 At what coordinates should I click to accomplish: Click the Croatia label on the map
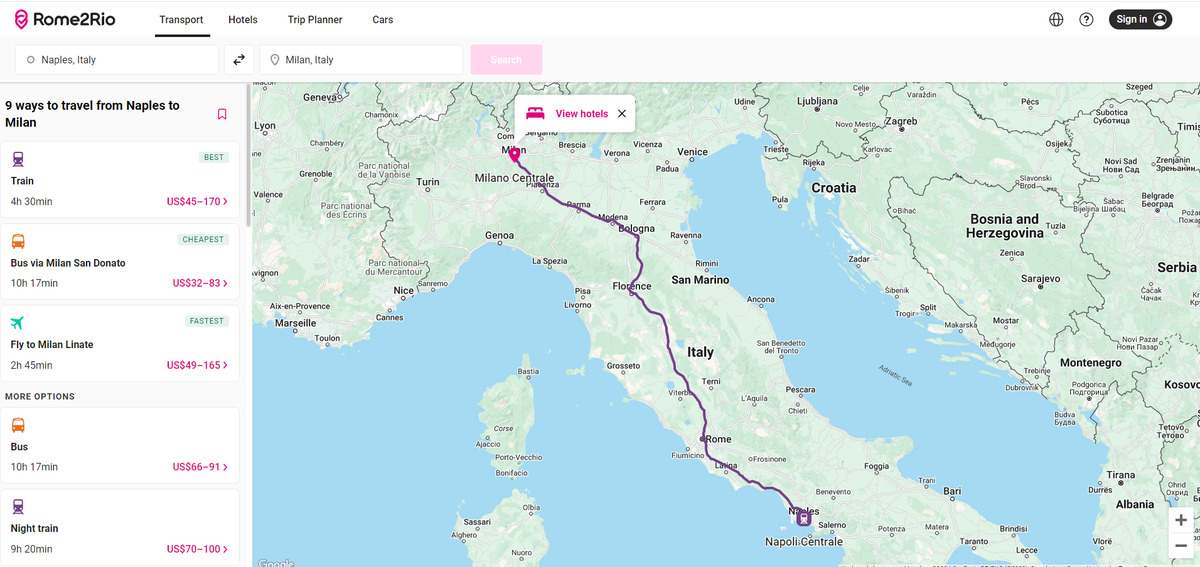(834, 188)
